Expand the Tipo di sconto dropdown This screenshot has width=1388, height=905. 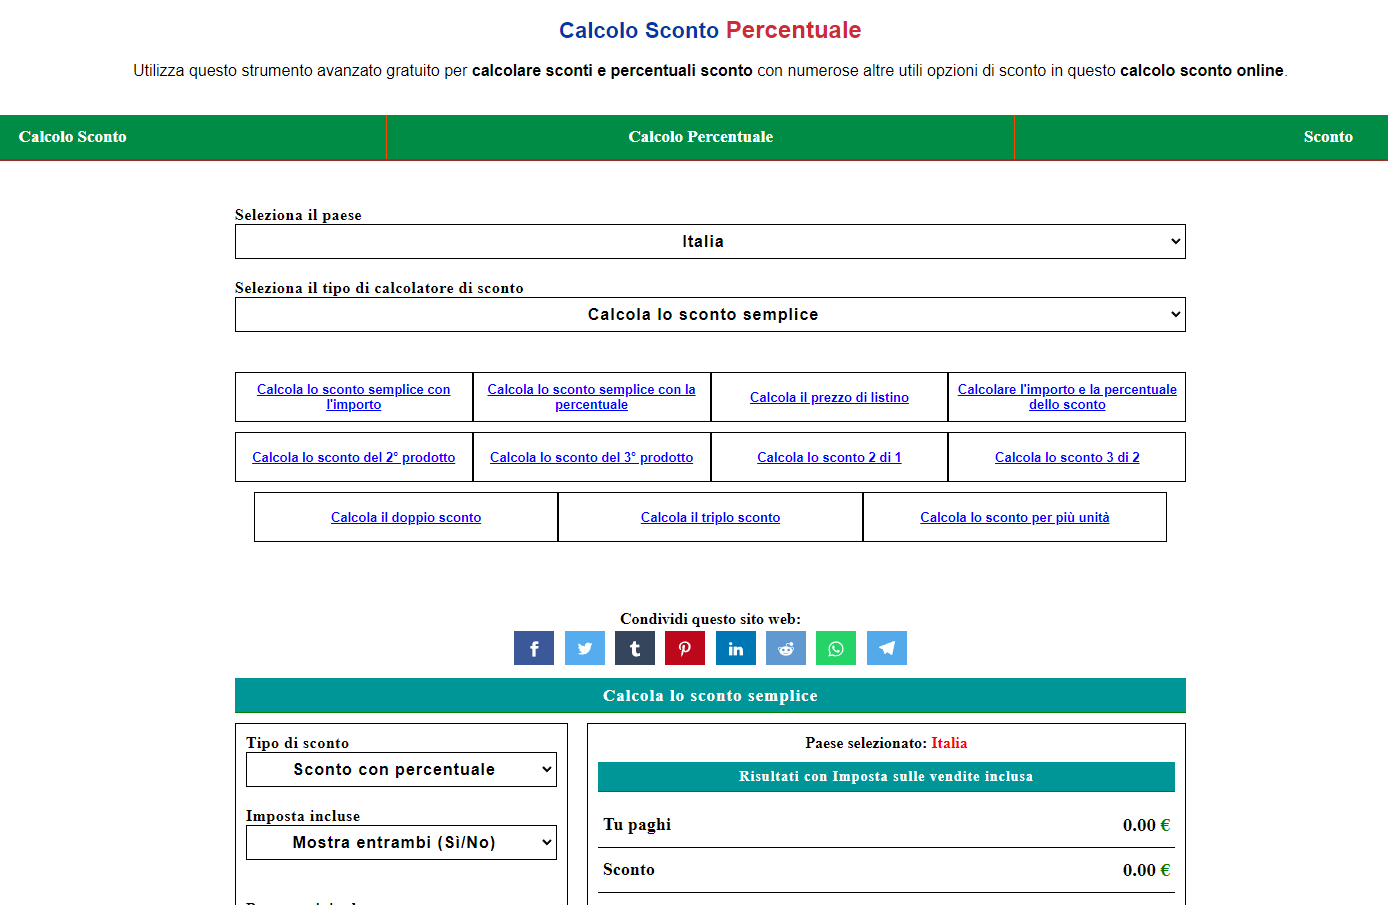(401, 769)
